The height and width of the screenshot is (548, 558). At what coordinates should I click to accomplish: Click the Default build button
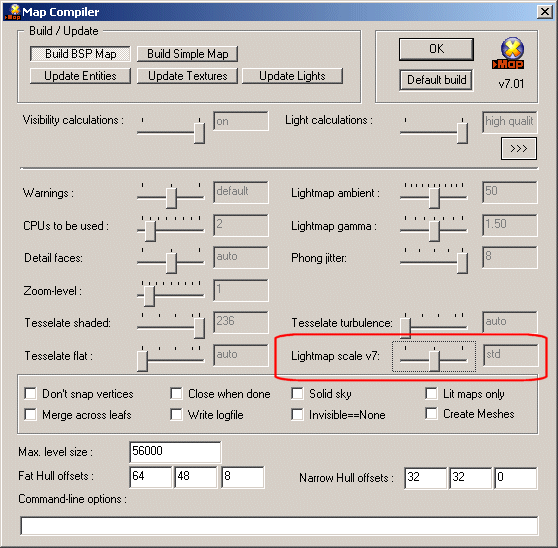click(x=436, y=80)
